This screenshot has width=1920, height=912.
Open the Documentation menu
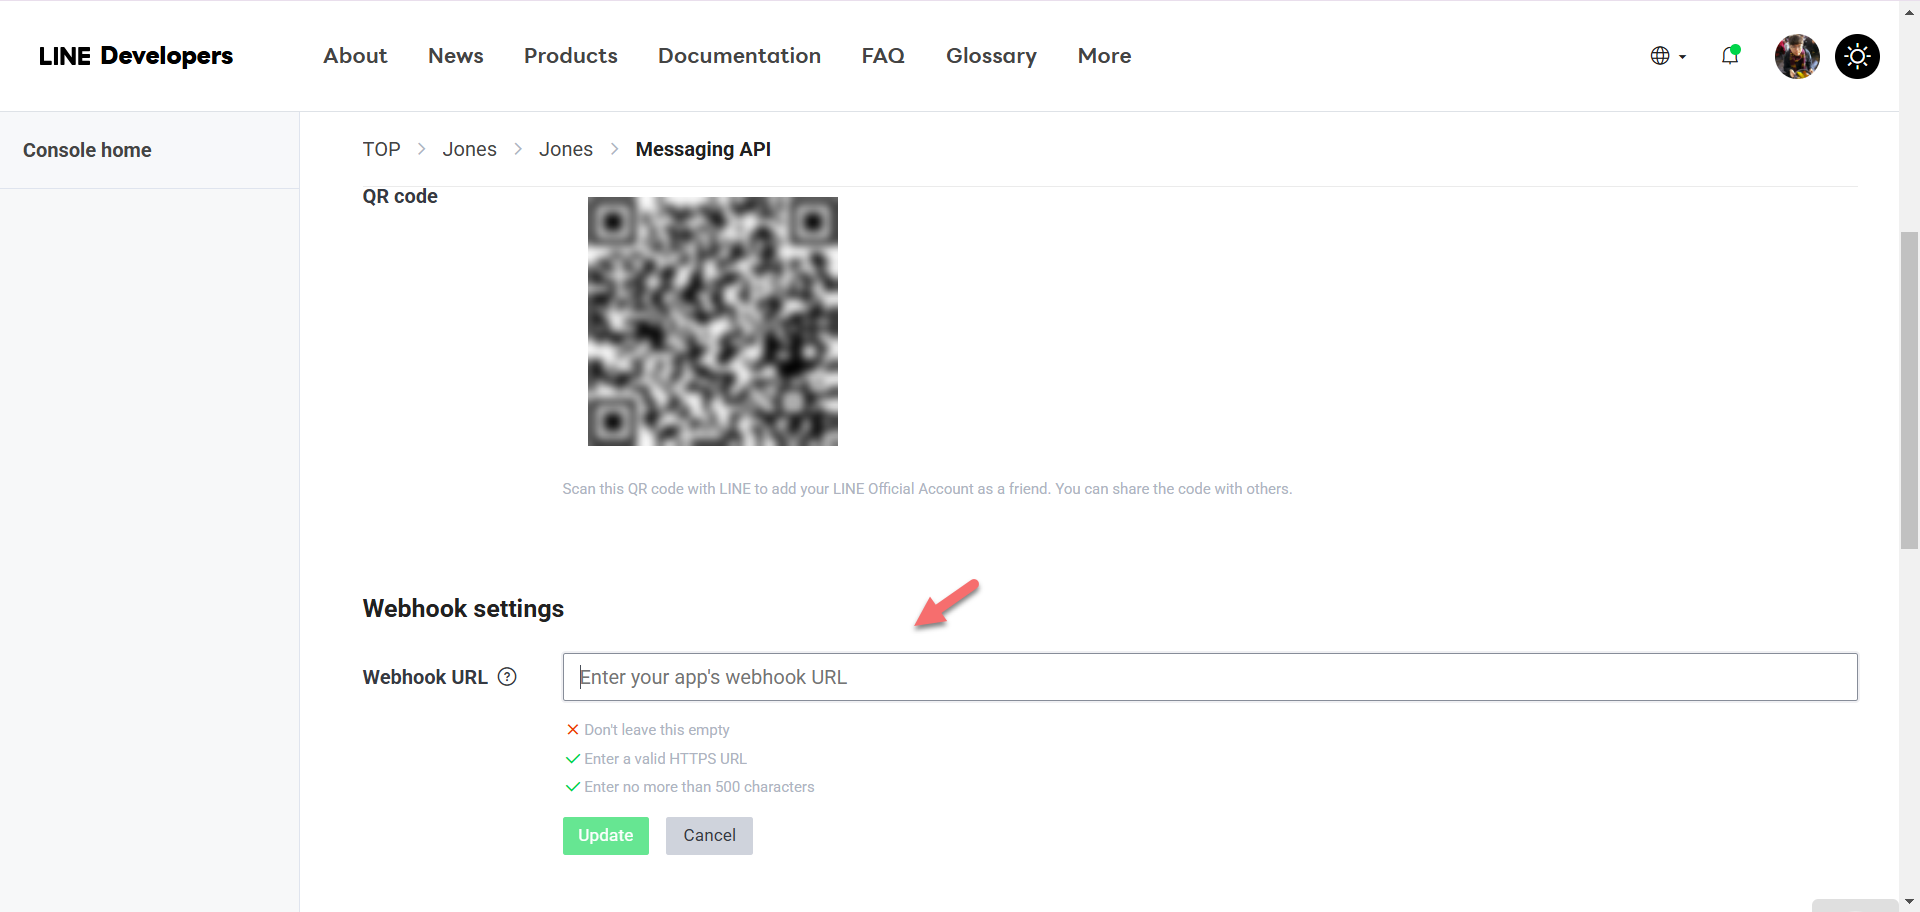(x=739, y=56)
